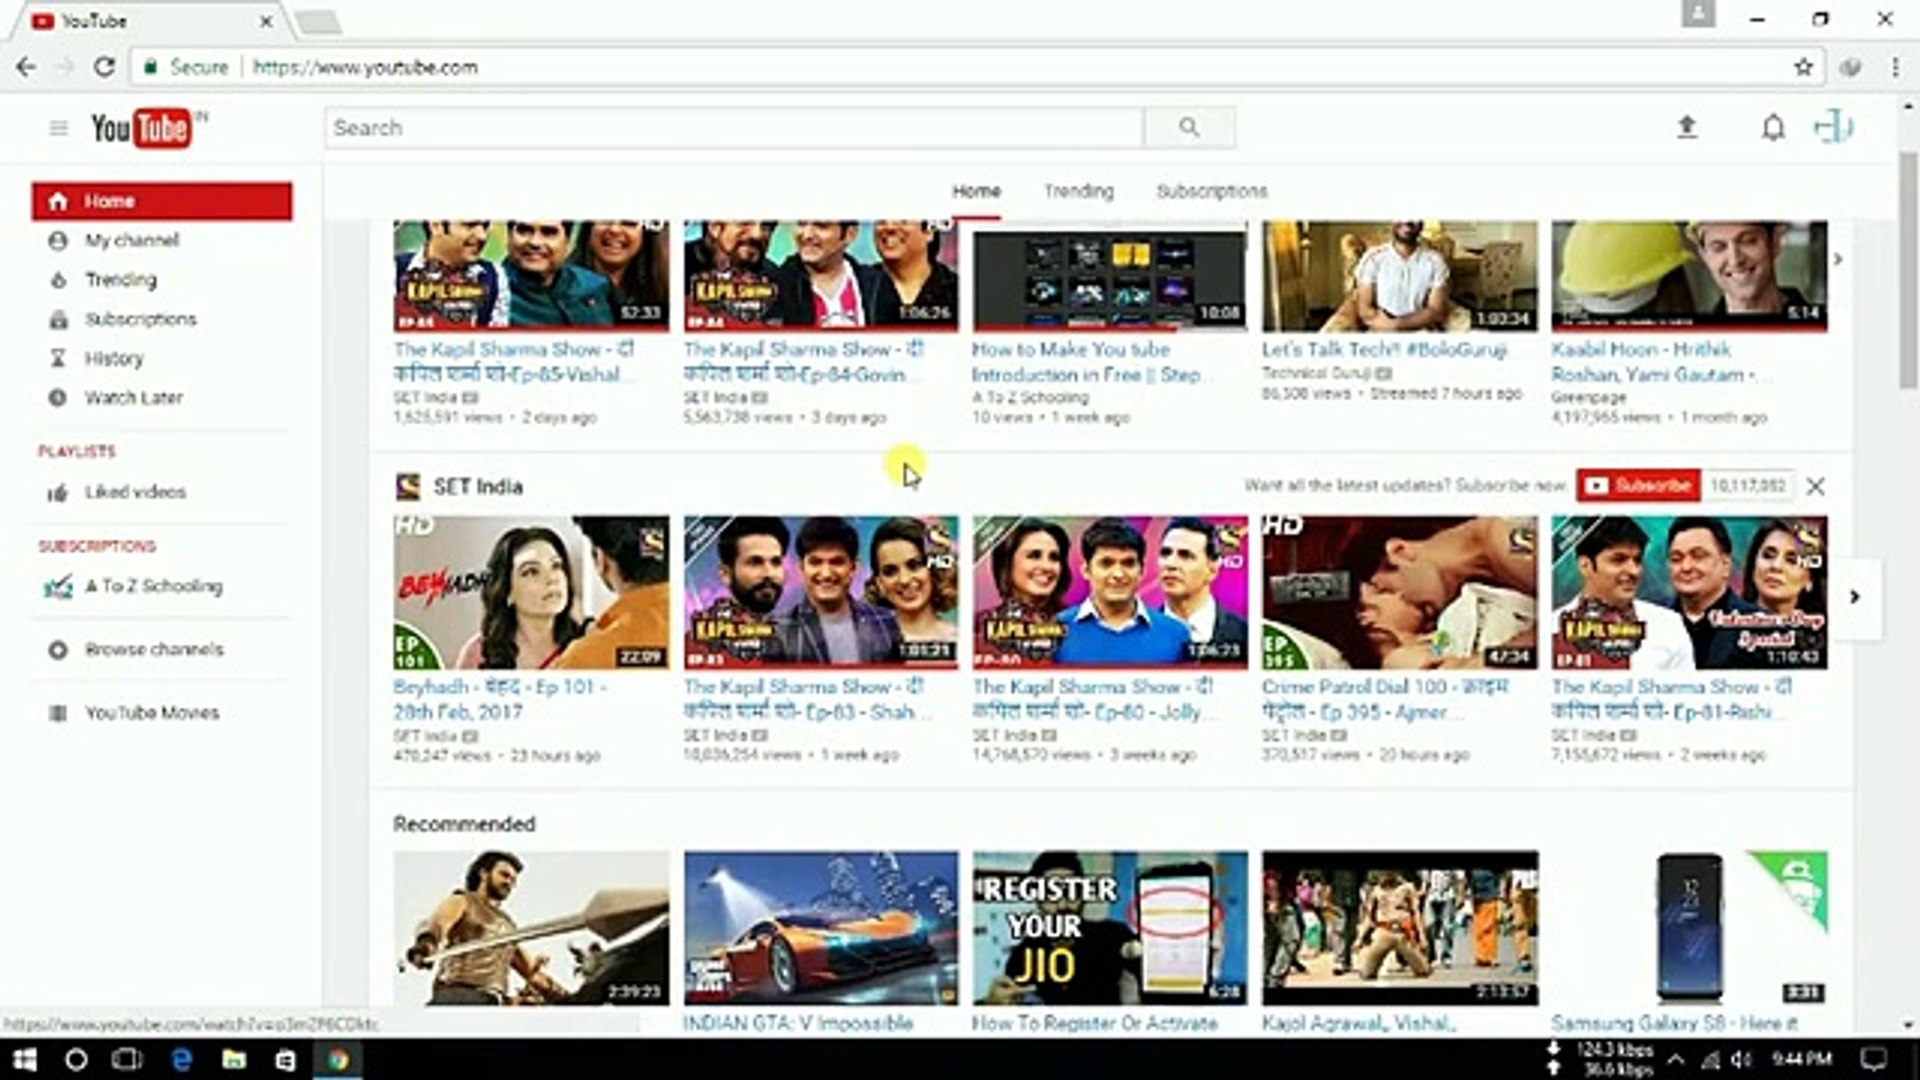The width and height of the screenshot is (1920, 1080).
Task: Switch to the Trending tab
Action: pyautogui.click(x=1080, y=190)
